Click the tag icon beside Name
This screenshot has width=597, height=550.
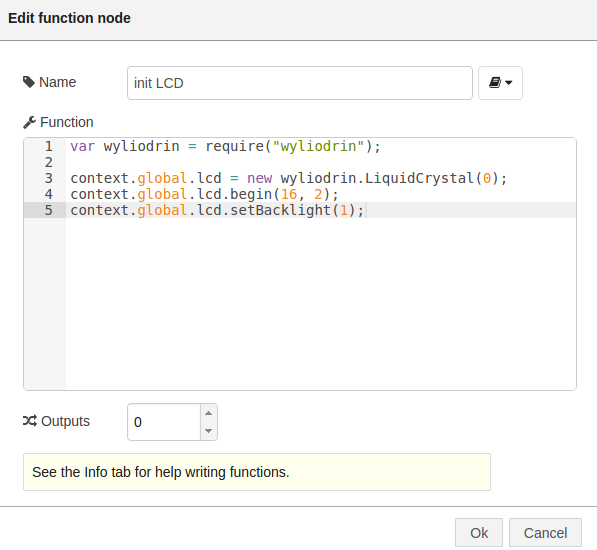coord(29,82)
